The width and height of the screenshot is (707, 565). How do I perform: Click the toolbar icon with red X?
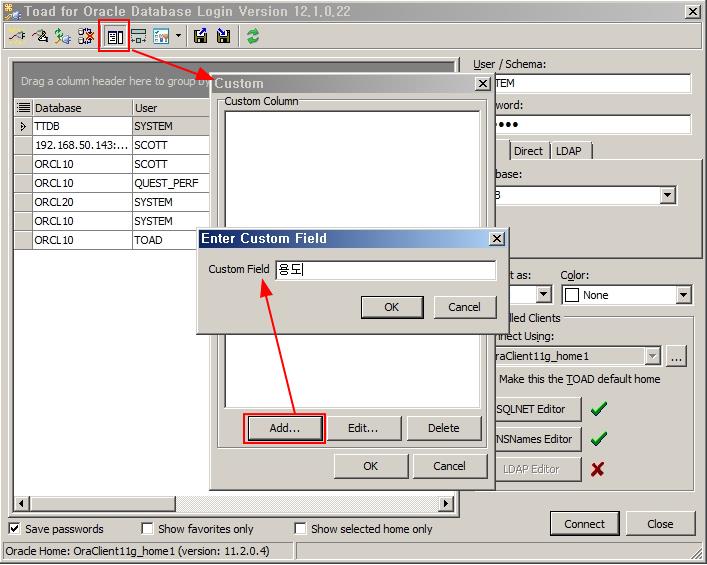[86, 37]
